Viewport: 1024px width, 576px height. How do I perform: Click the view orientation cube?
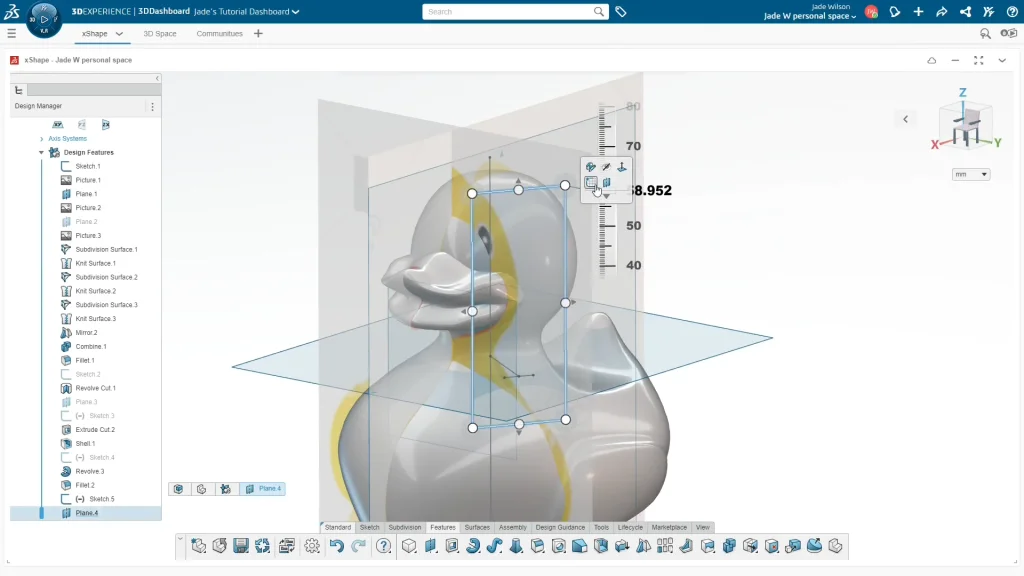966,126
